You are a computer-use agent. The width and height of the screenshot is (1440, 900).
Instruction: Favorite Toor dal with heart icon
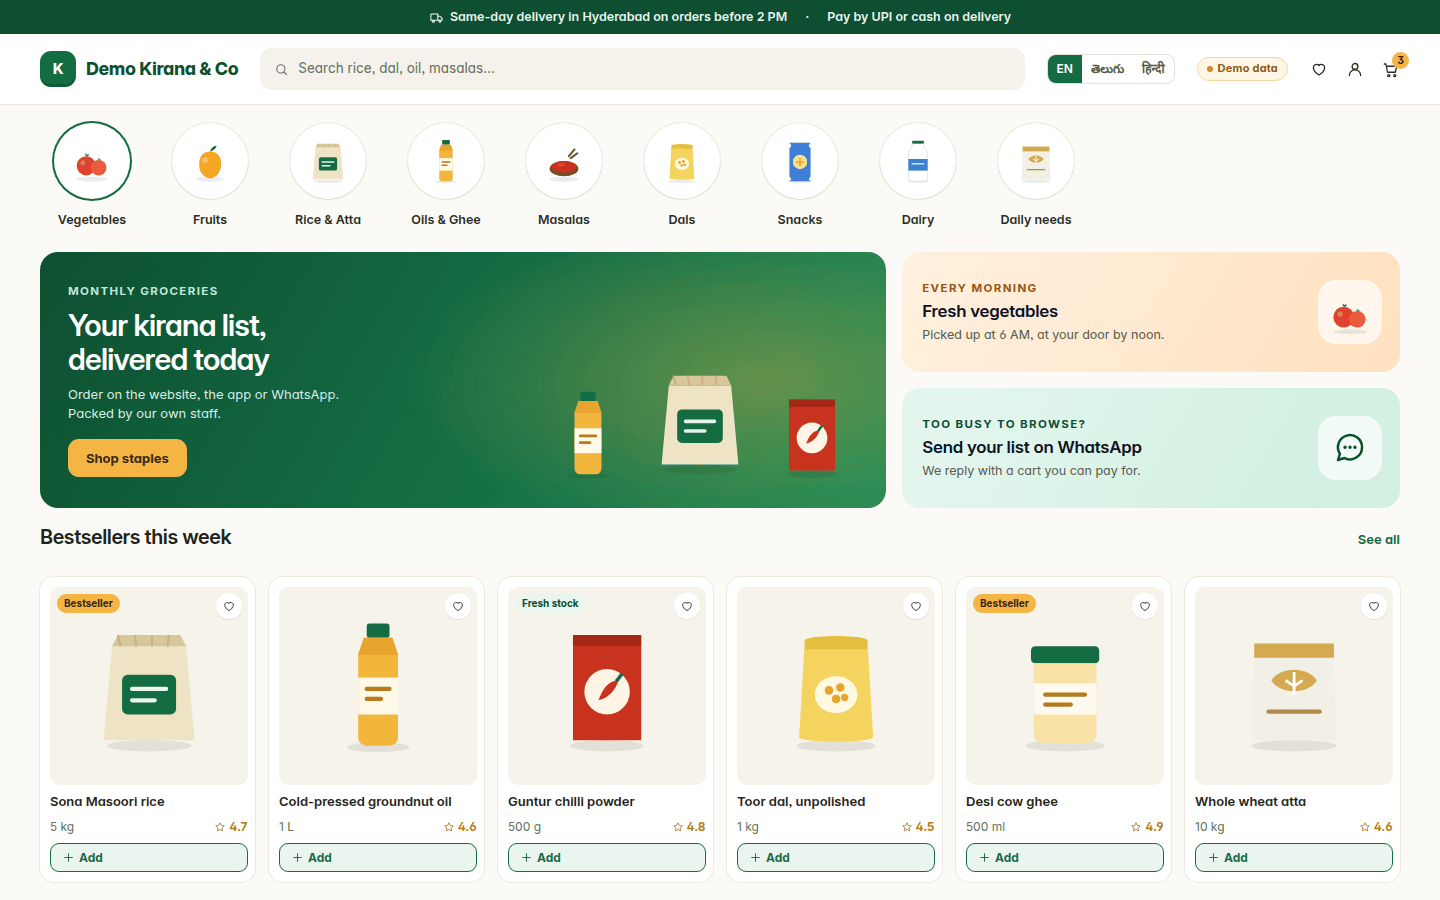click(x=916, y=606)
